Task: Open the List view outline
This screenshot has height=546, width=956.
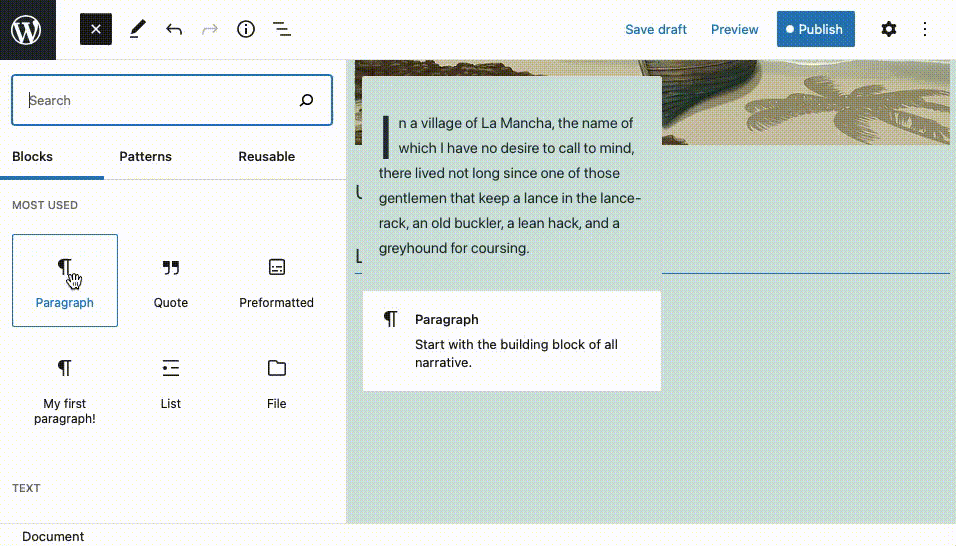Action: pos(282,29)
